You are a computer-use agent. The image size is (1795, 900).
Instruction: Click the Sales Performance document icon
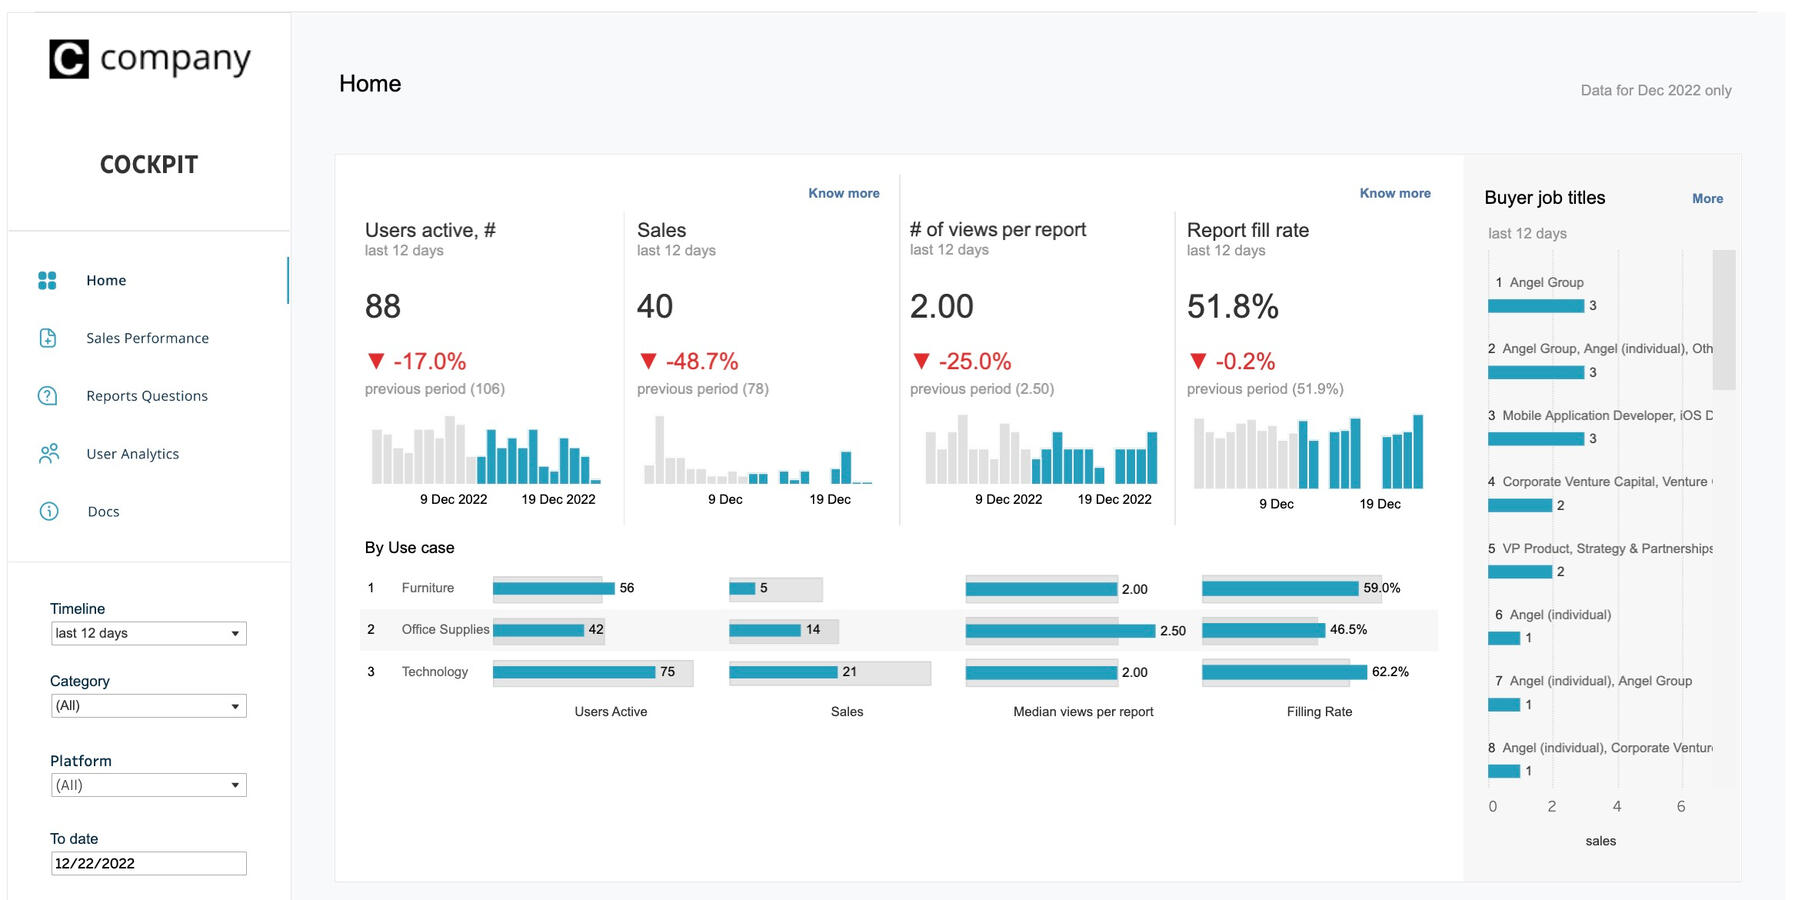pyautogui.click(x=47, y=338)
